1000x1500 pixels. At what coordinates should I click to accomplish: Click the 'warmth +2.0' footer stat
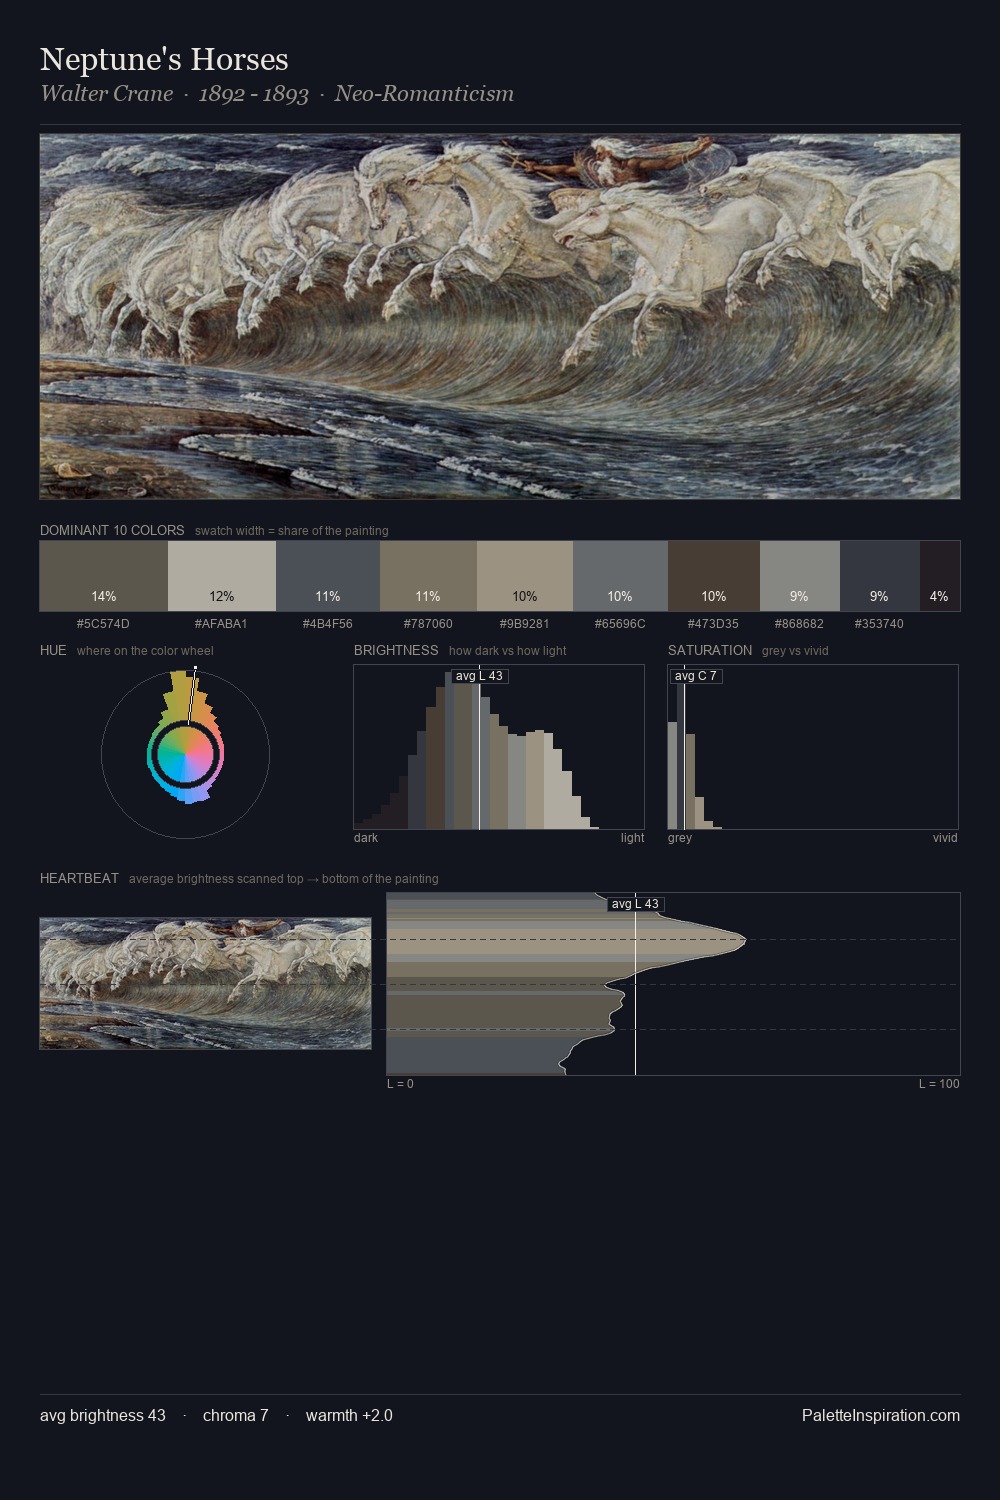(349, 1415)
